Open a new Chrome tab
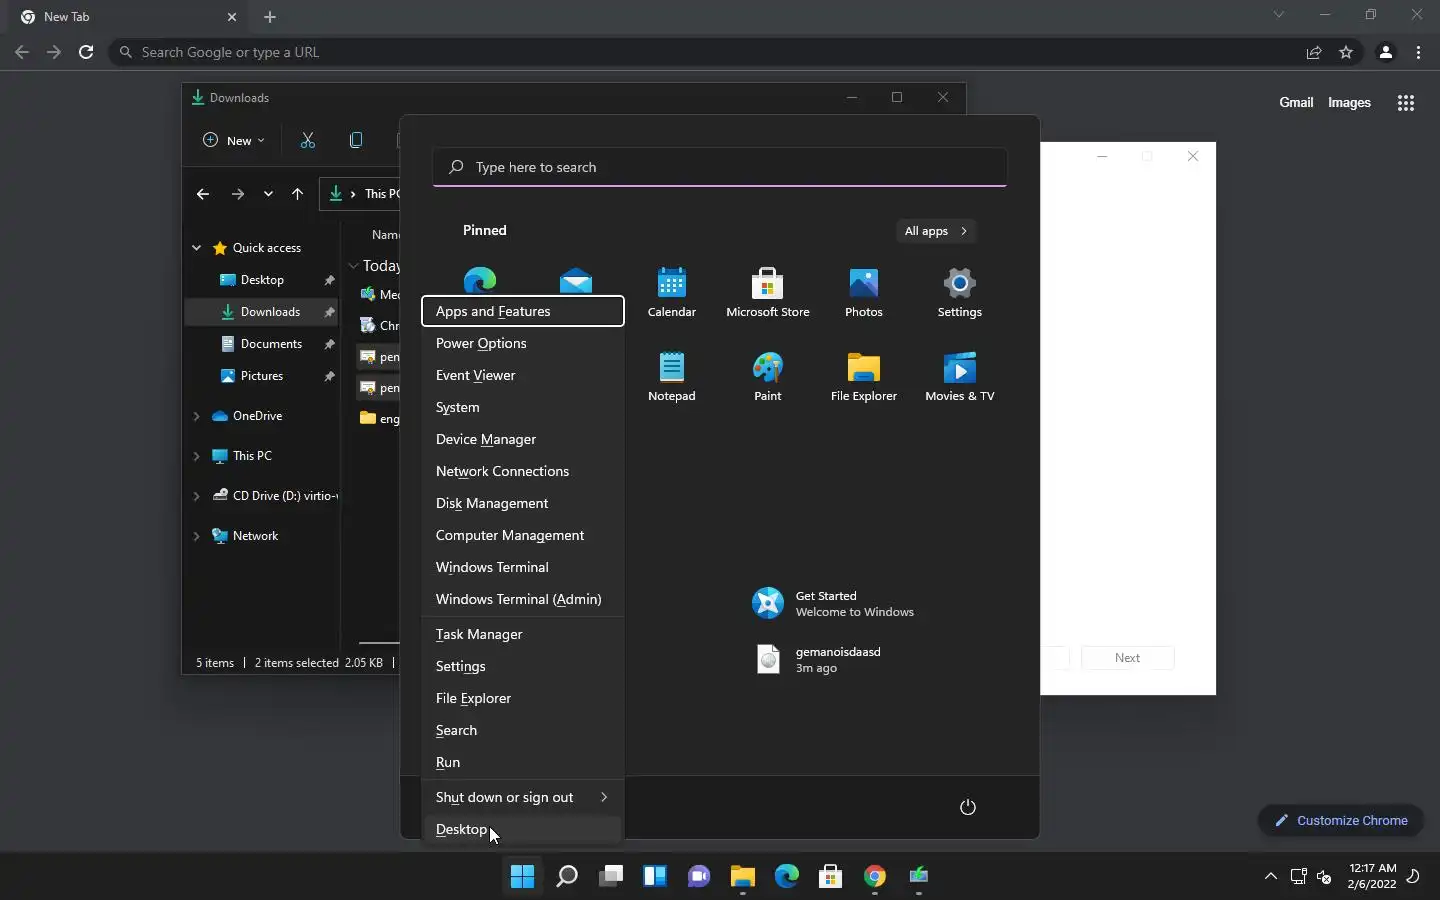Viewport: 1440px width, 900px height. click(270, 17)
